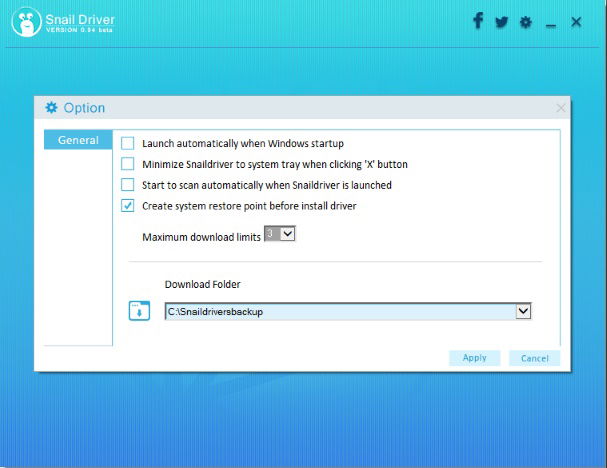607x468 pixels.
Task: Click the Cancel button
Action: point(535,358)
